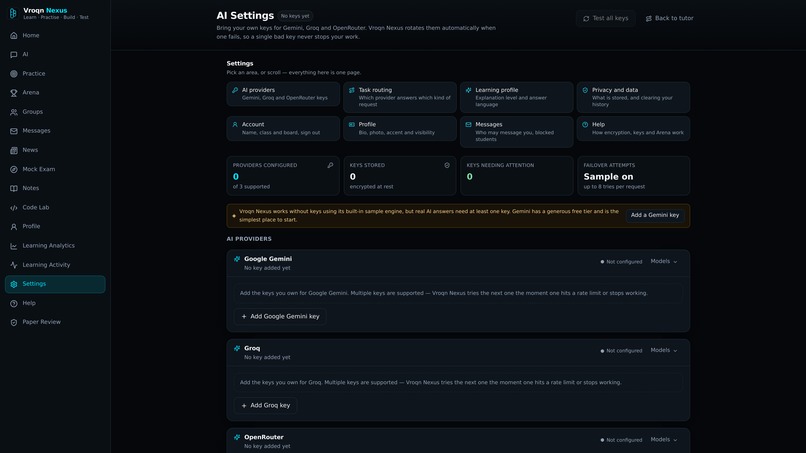Click the Help question icon in sidebar
This screenshot has height=453, width=806.
tap(14, 303)
